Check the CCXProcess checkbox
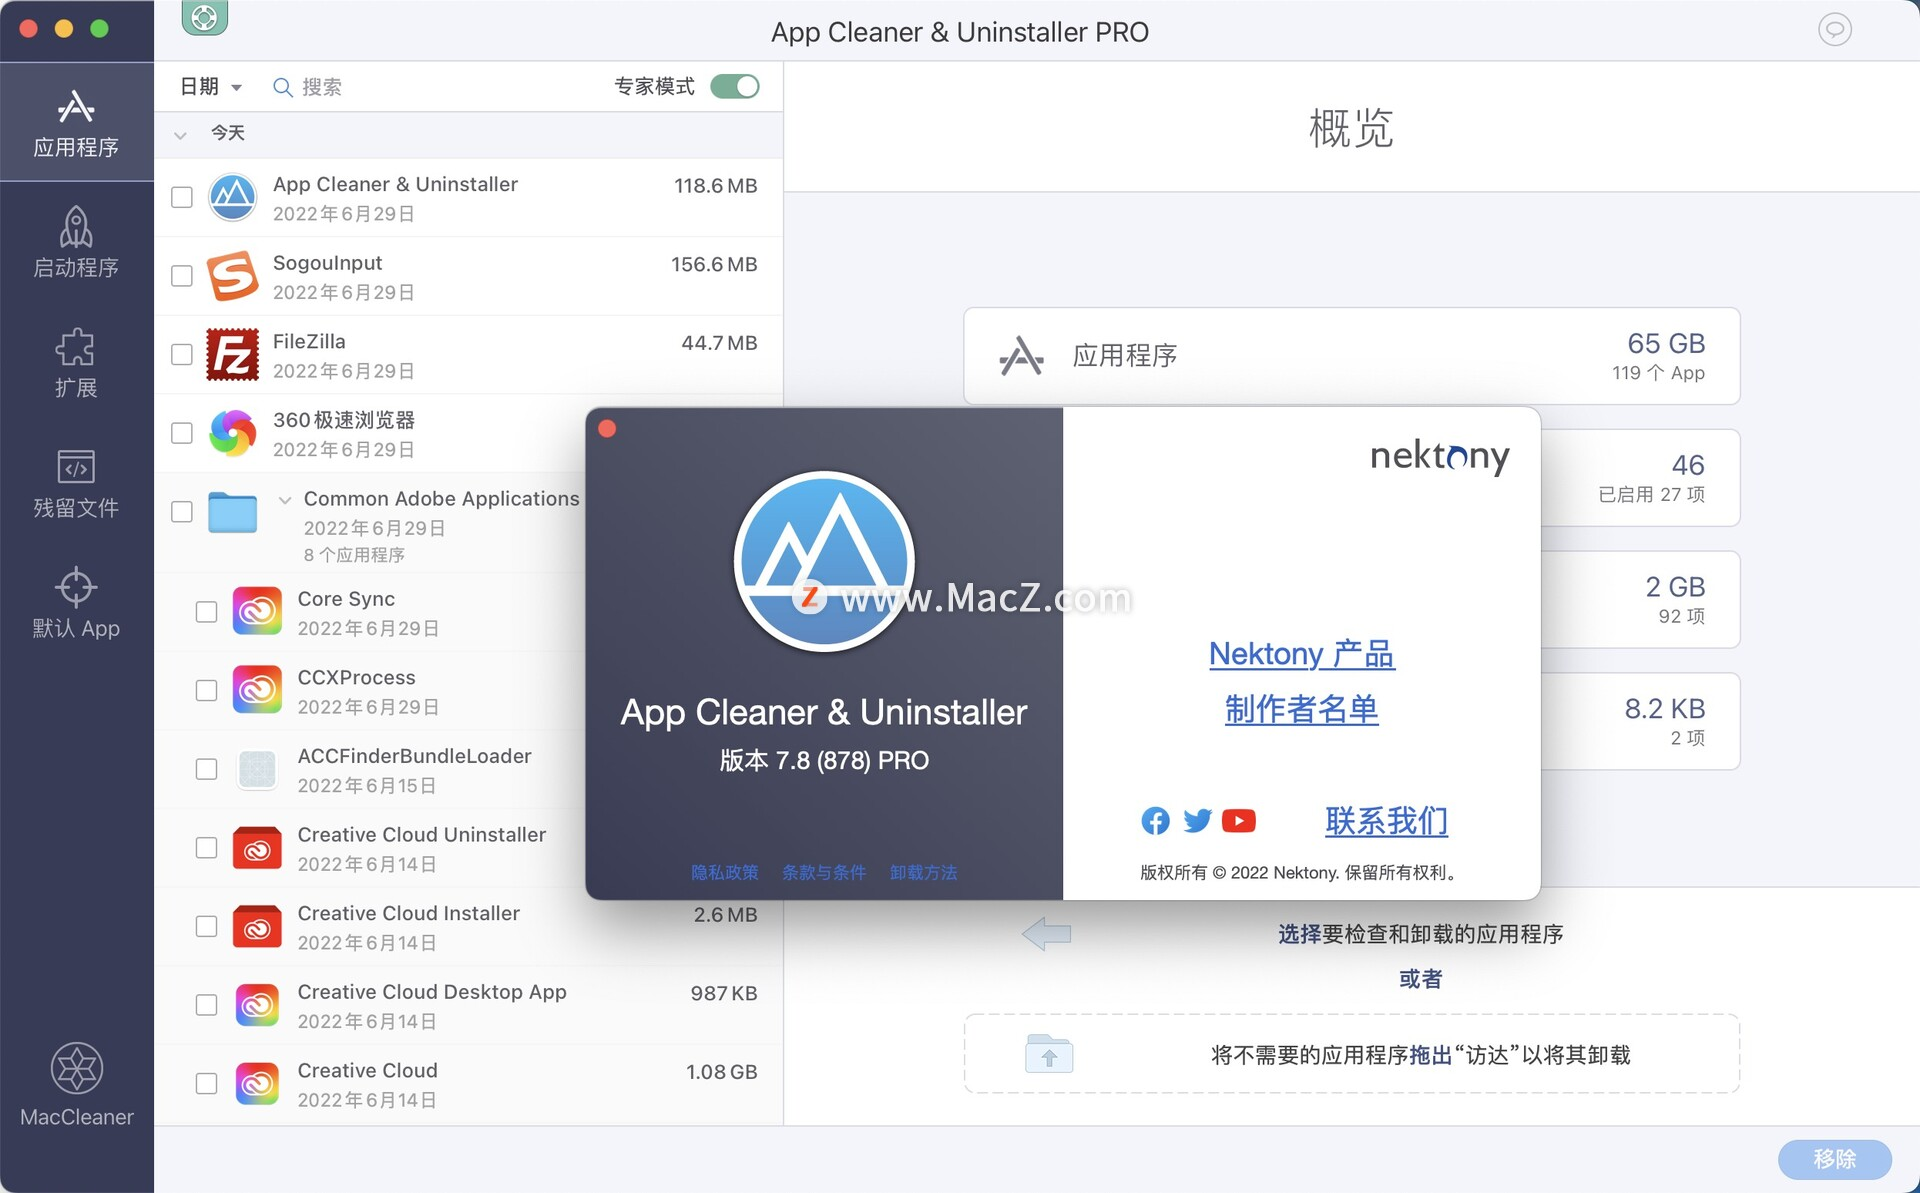The width and height of the screenshot is (1920, 1193). click(x=206, y=690)
